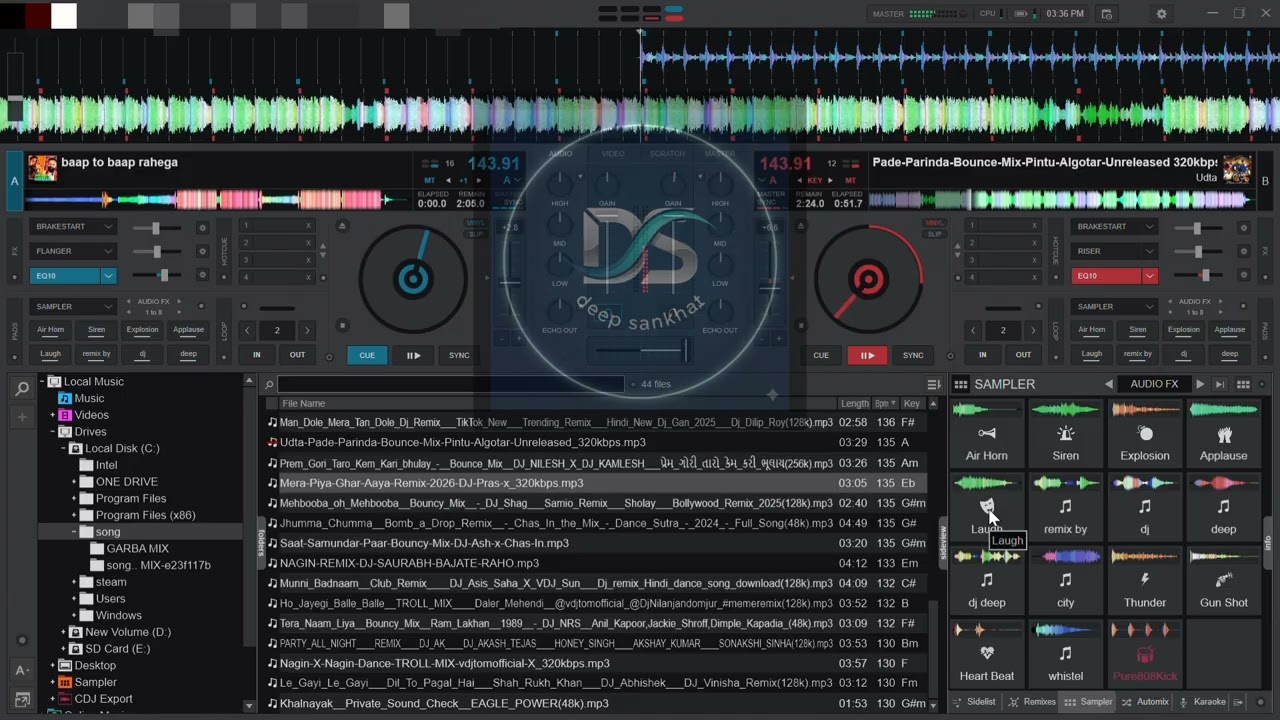Select the Sampler tab at bottom

(x=1089, y=702)
